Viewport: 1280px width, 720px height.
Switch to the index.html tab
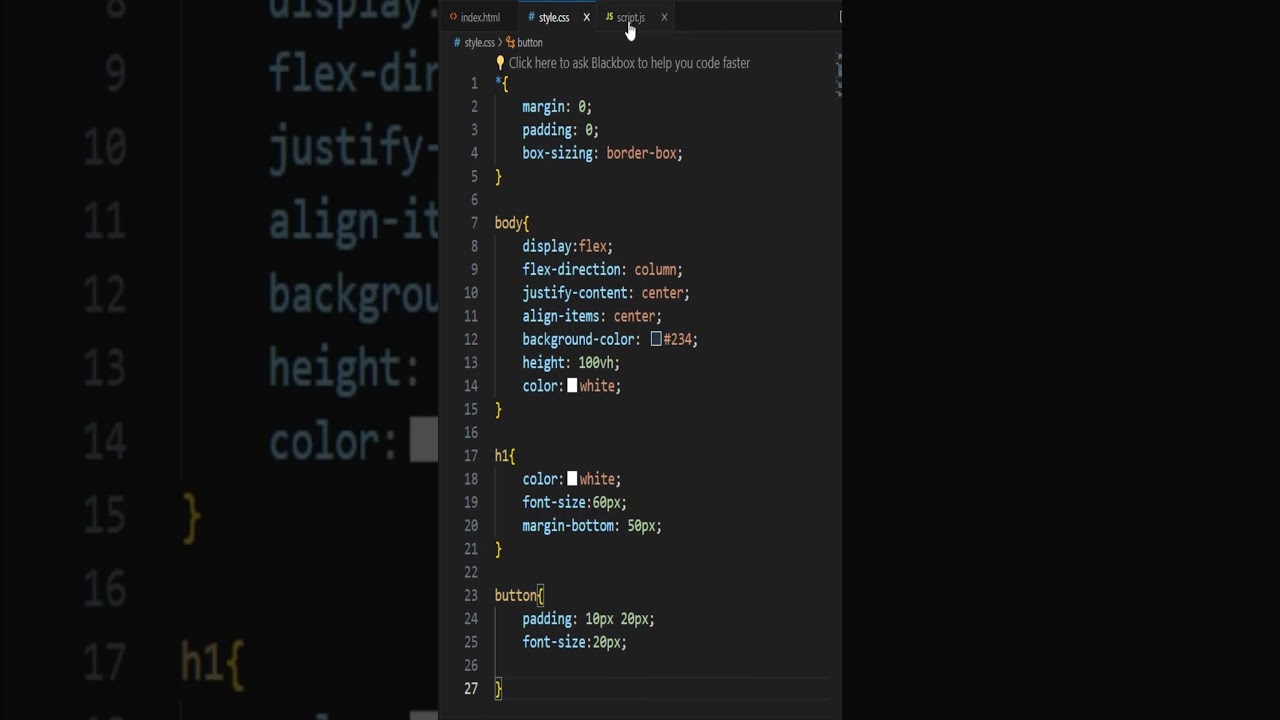[480, 17]
